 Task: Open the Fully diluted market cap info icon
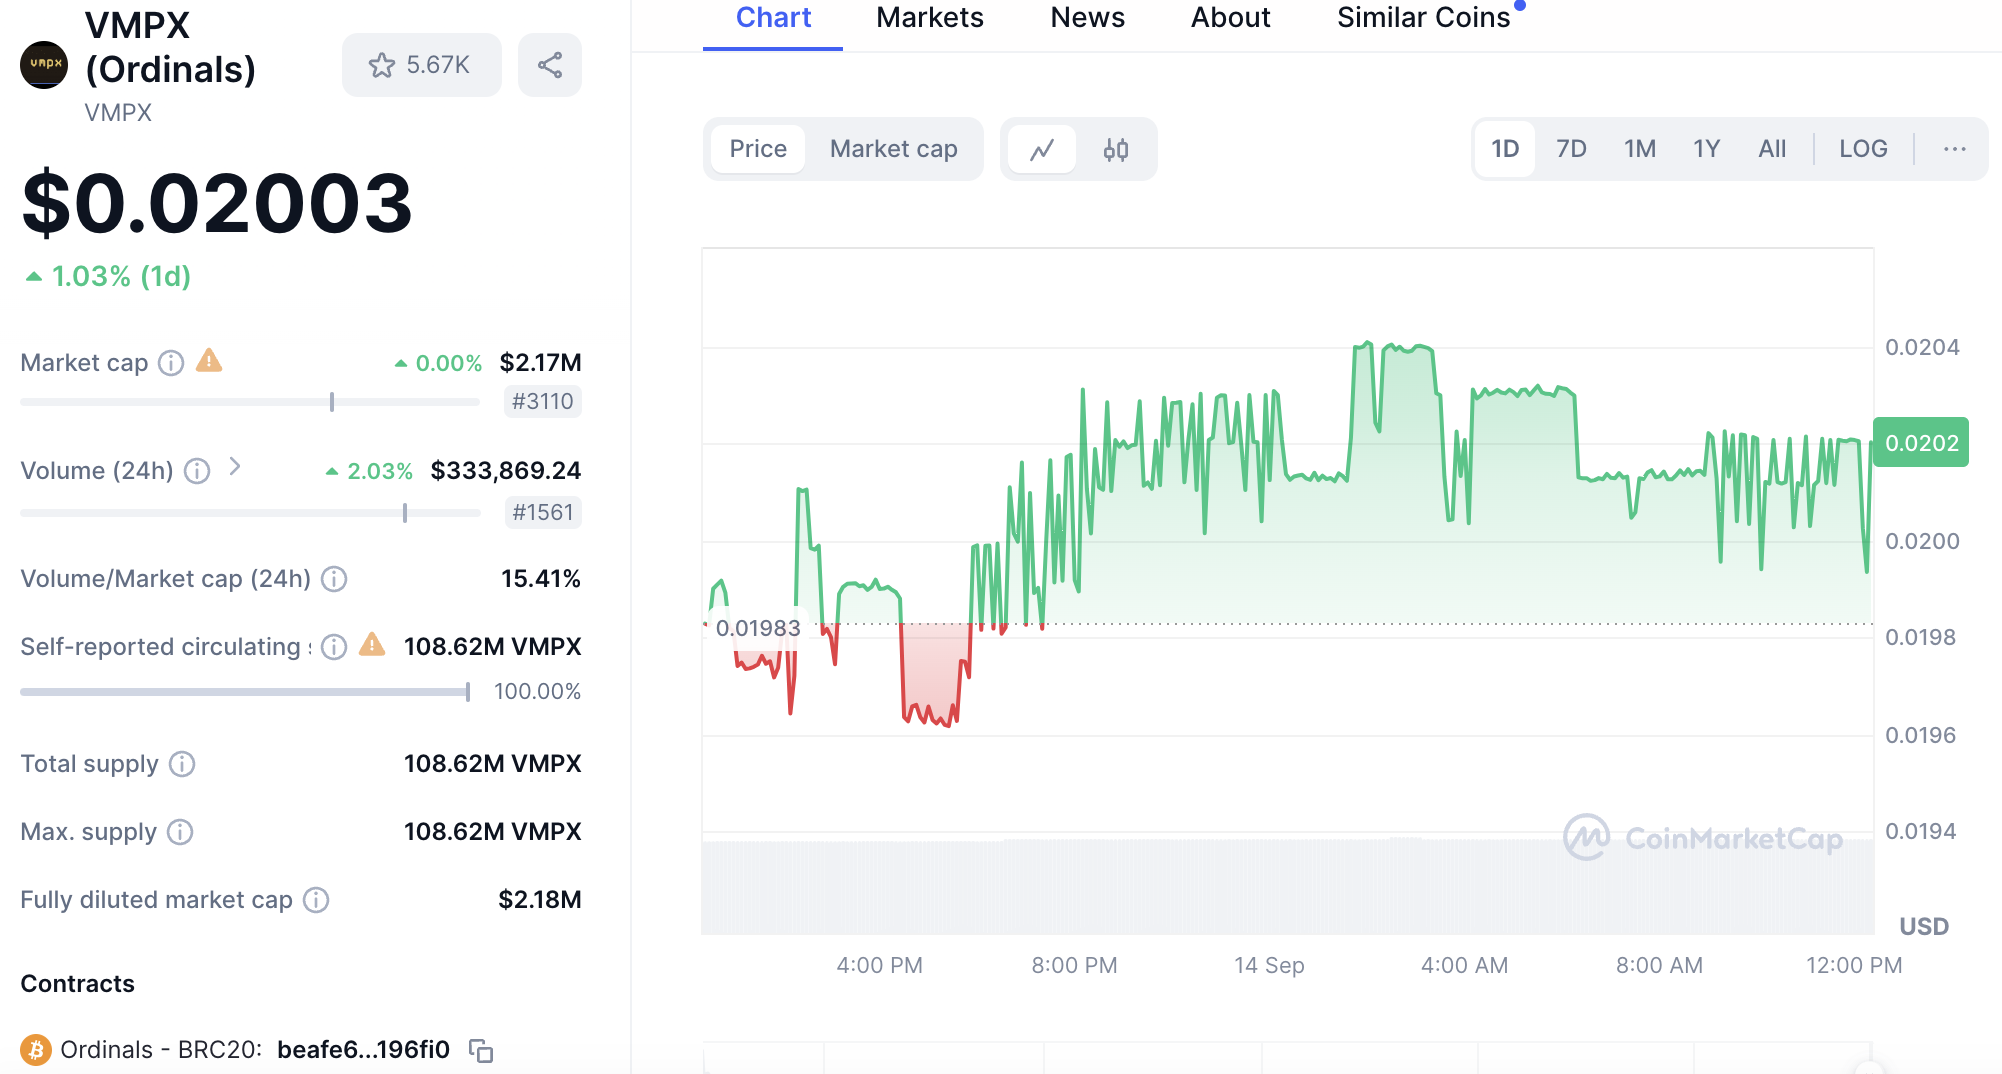click(x=316, y=900)
